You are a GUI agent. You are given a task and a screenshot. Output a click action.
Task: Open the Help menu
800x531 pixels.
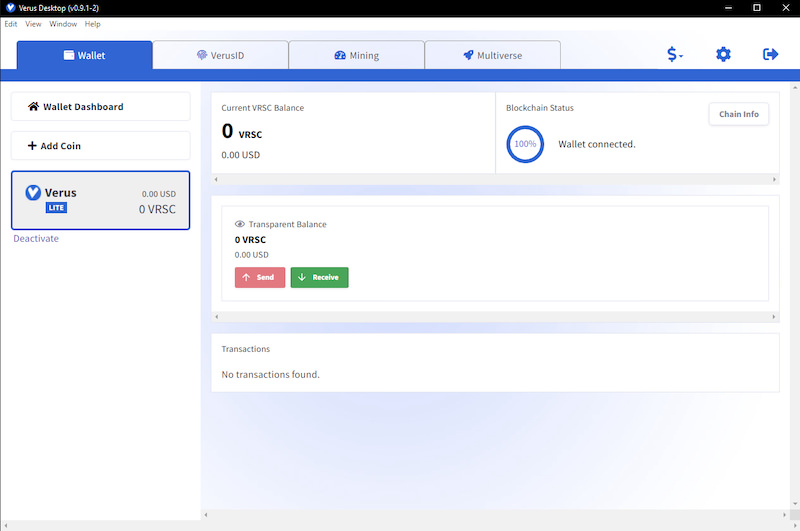coord(92,24)
